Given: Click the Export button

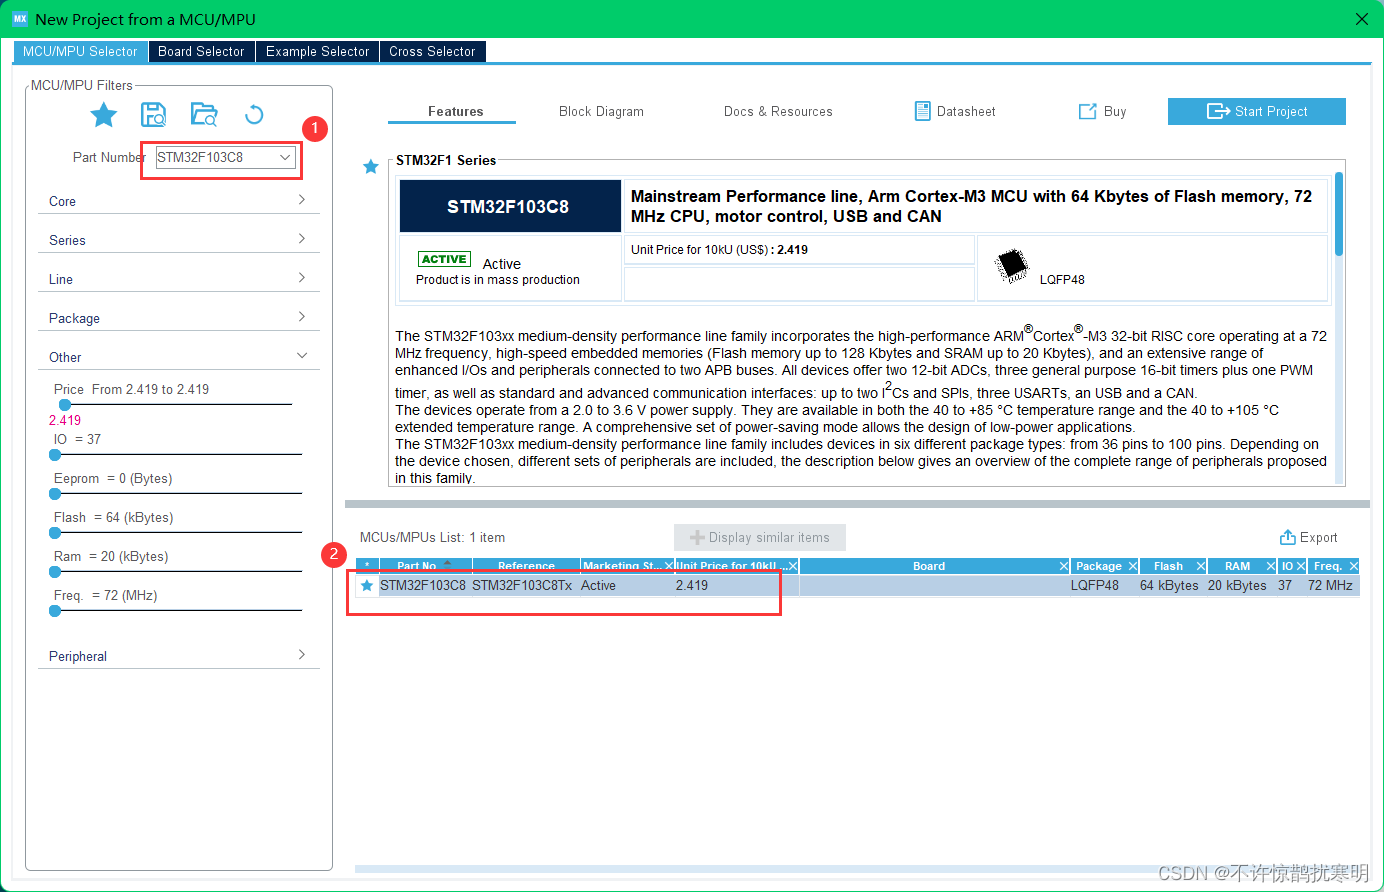Looking at the screenshot, I should tap(1309, 537).
